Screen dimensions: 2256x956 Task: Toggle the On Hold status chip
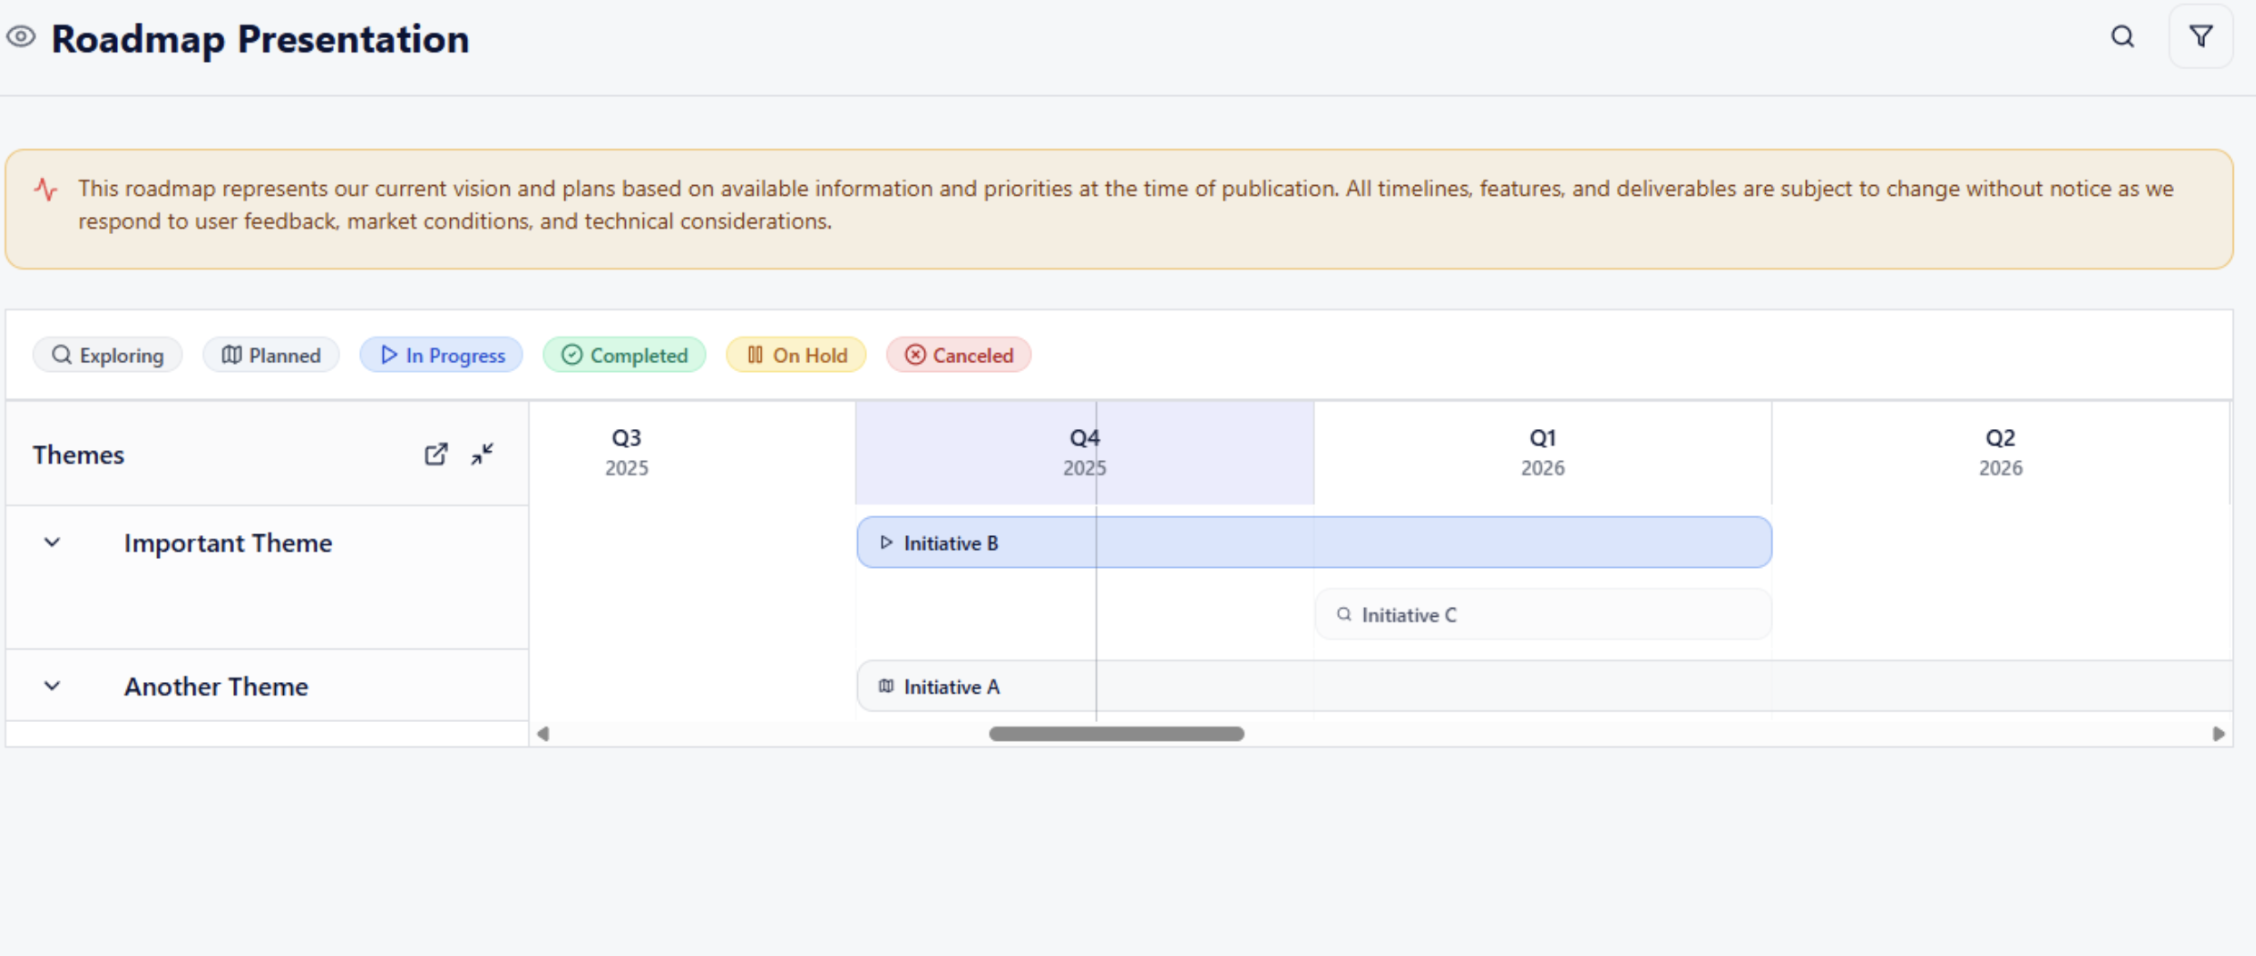click(796, 355)
